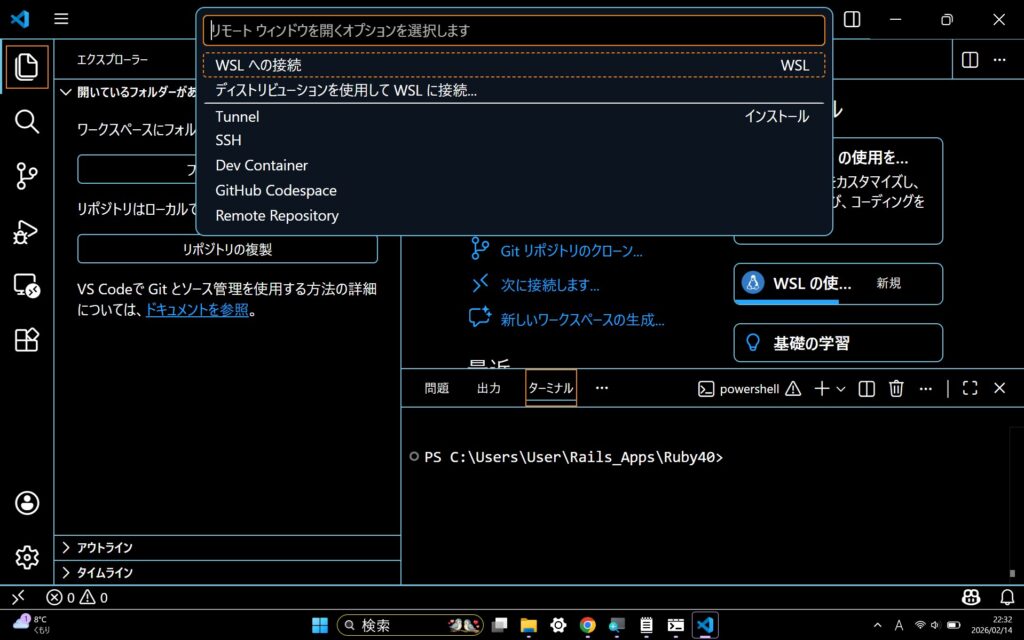The image size is (1024, 640).
Task: Click the Accounts icon in activity bar
Action: click(27, 502)
